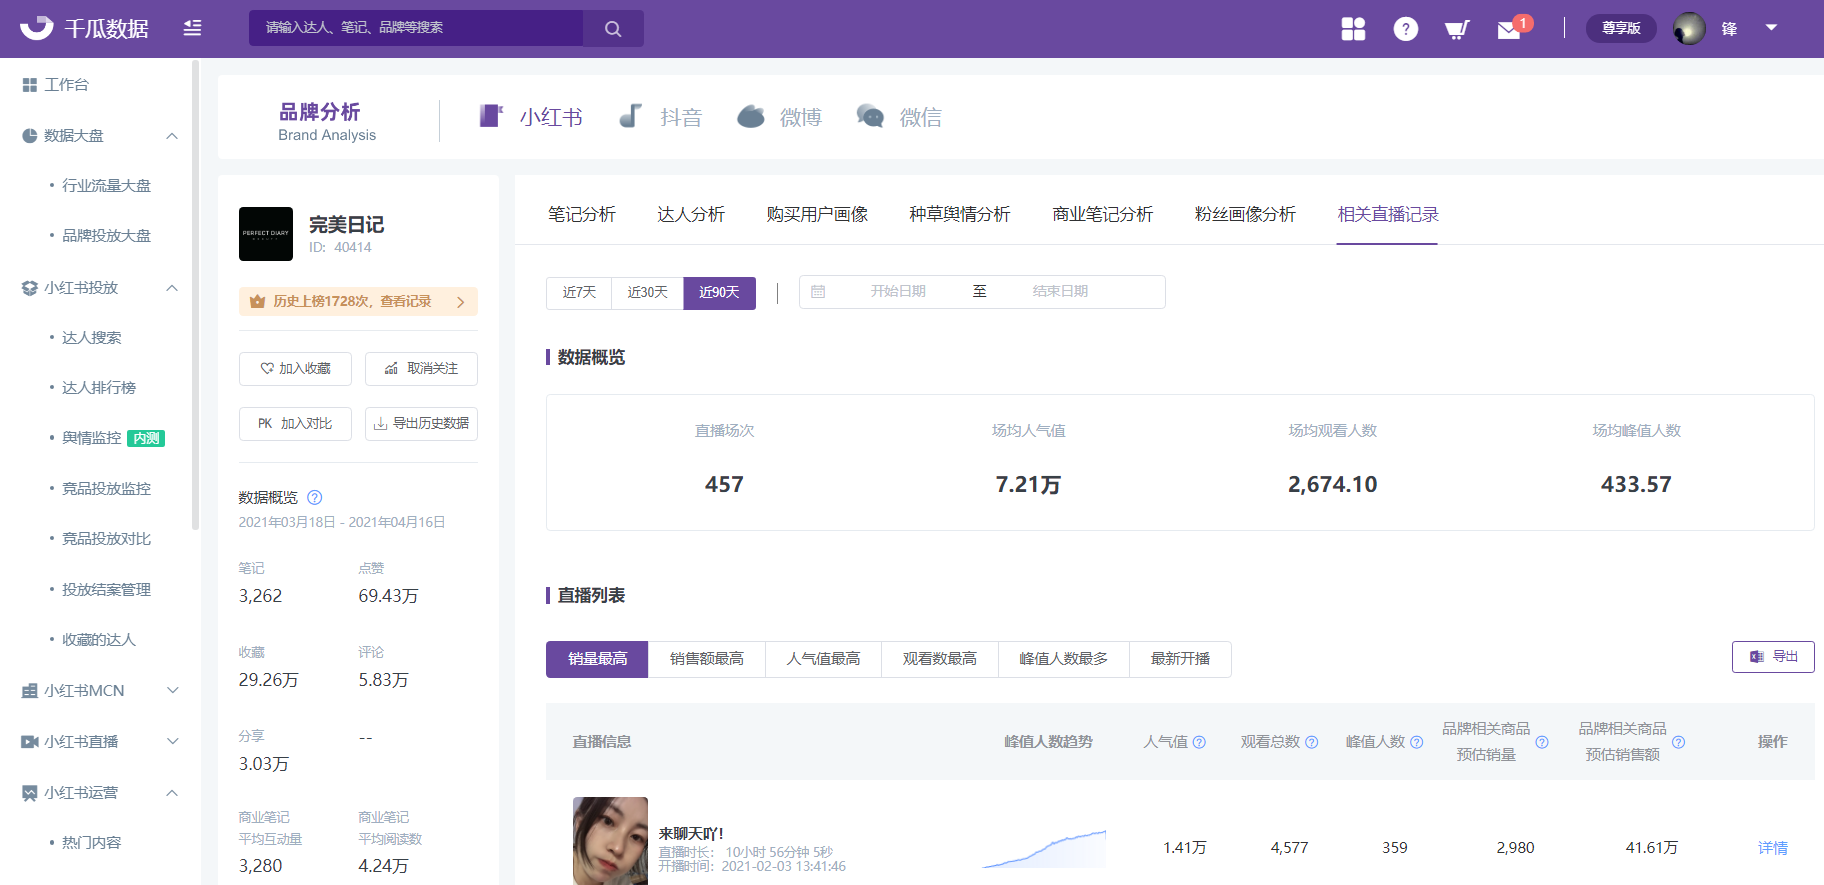The image size is (1824, 885).
Task: Open 投放结案管理 in sidebar
Action: coord(106,589)
